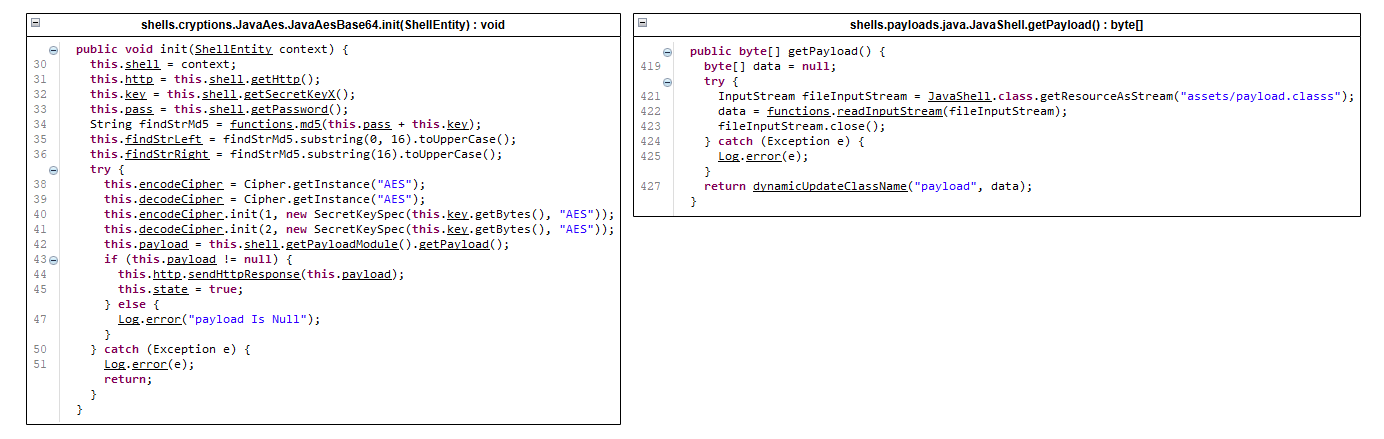Image resolution: width=1384 pixels, height=439 pixels.
Task: Follow the getPassword() link on line 33
Action: pos(288,109)
